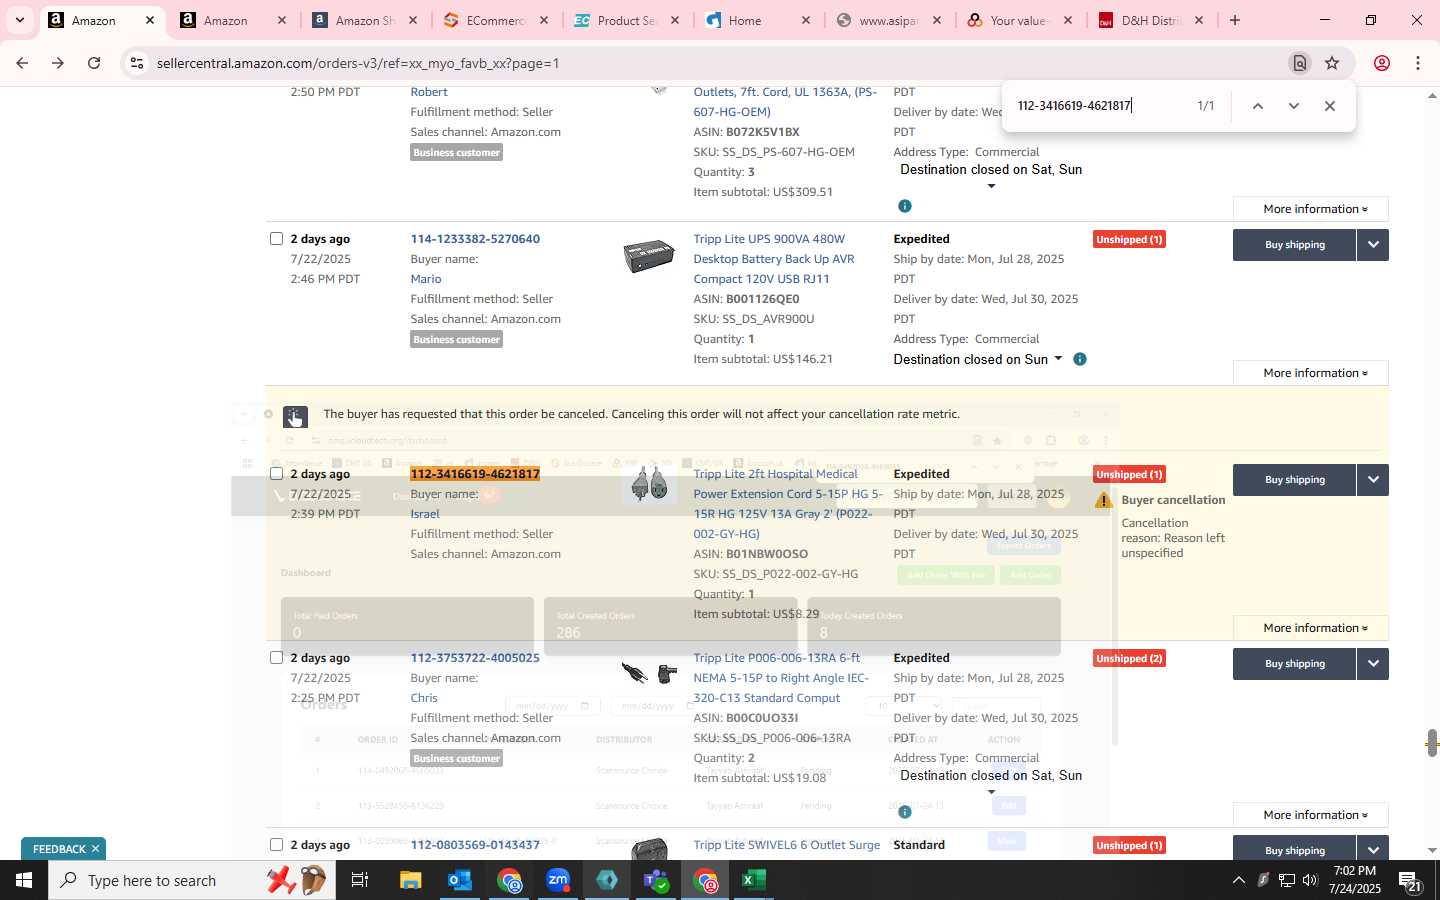This screenshot has height=900, width=1440.
Task: Select checkbox for order 114-1233382-5270640
Action: [276, 238]
